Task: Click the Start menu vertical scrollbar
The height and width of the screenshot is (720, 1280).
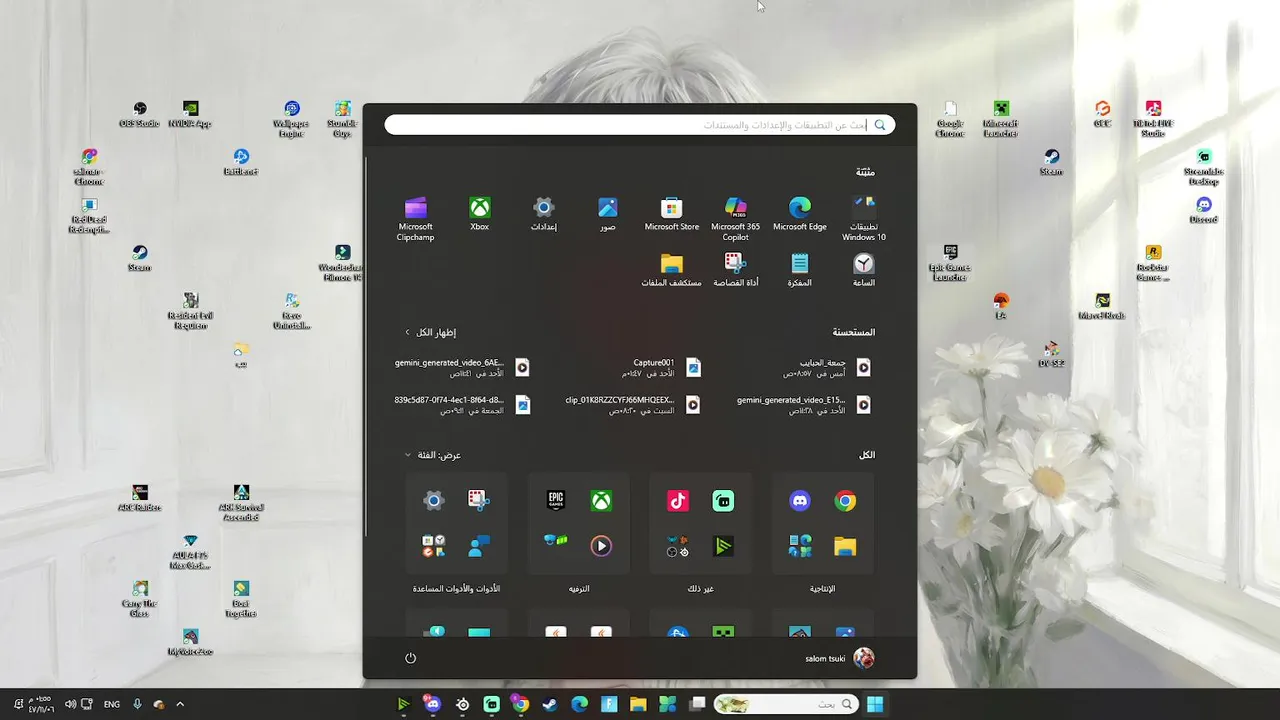Action: (367, 345)
